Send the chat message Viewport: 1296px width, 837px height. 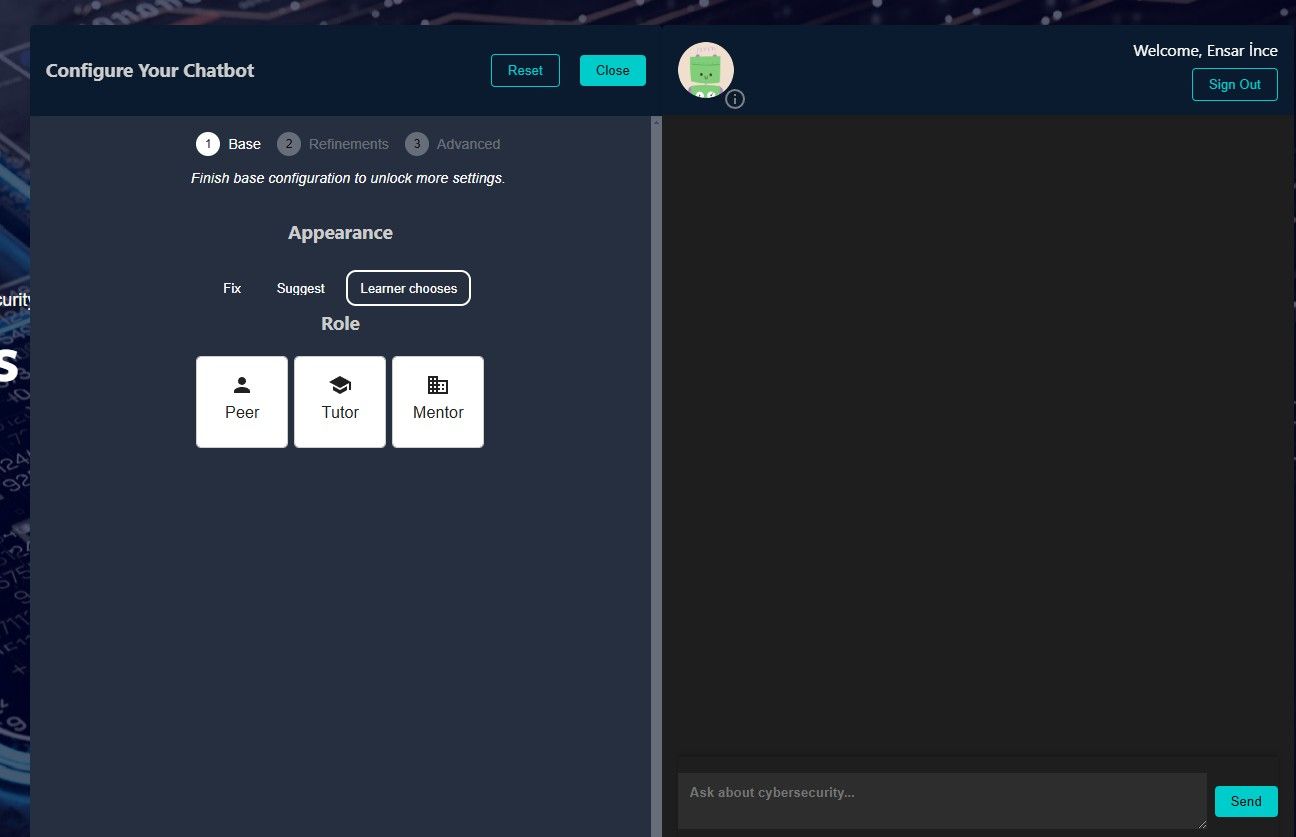(x=1246, y=801)
